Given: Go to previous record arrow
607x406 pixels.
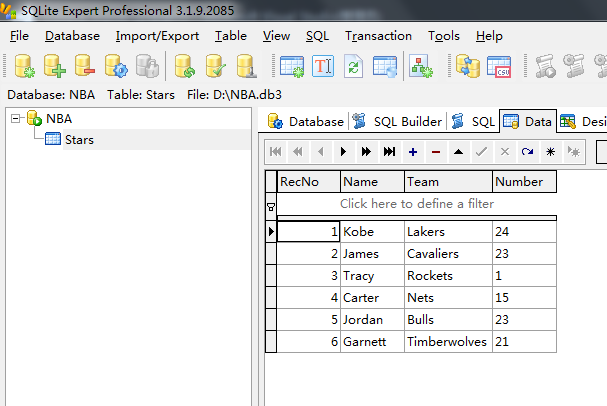Looking at the screenshot, I should (321, 152).
